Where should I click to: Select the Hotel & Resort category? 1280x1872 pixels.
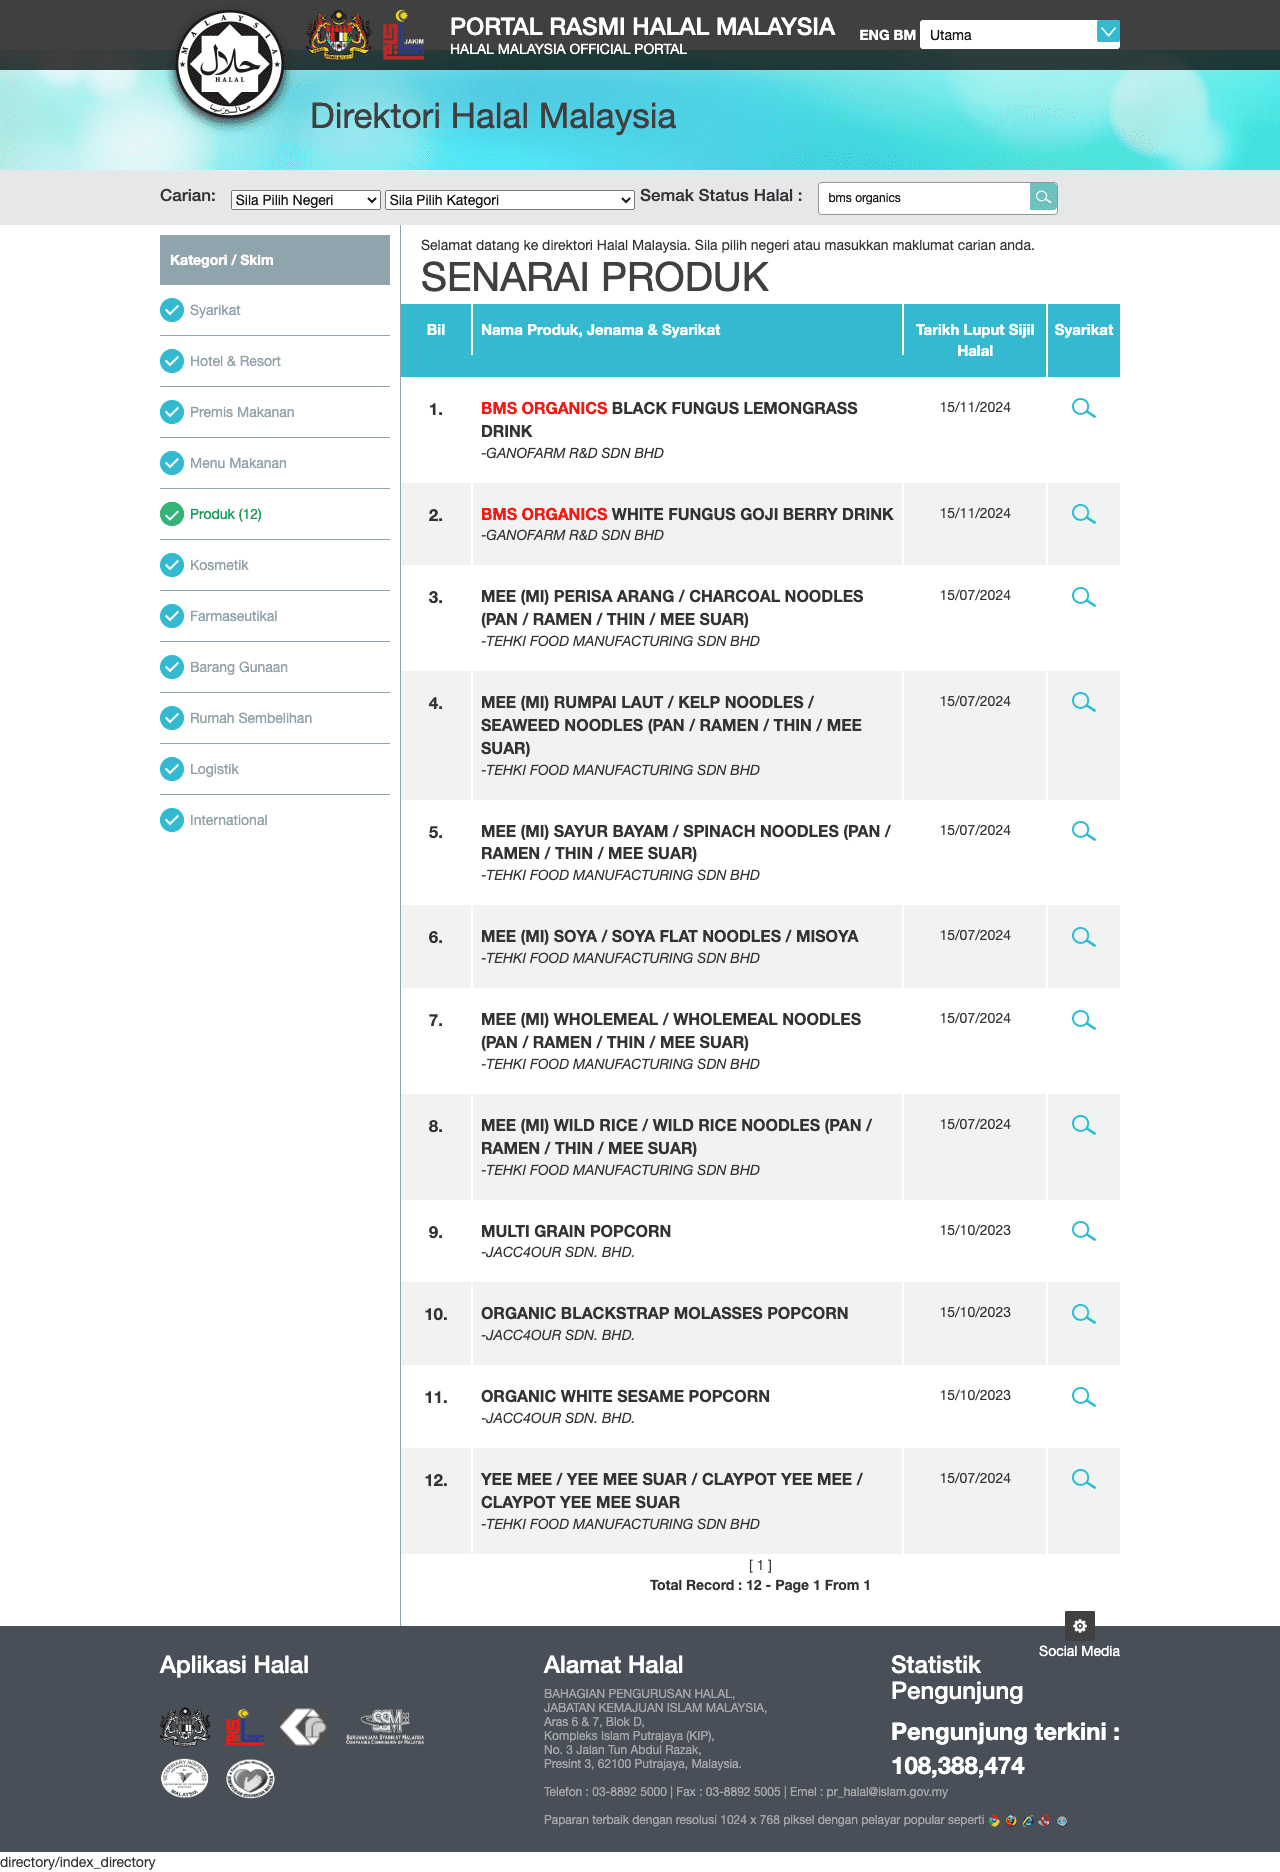[235, 361]
